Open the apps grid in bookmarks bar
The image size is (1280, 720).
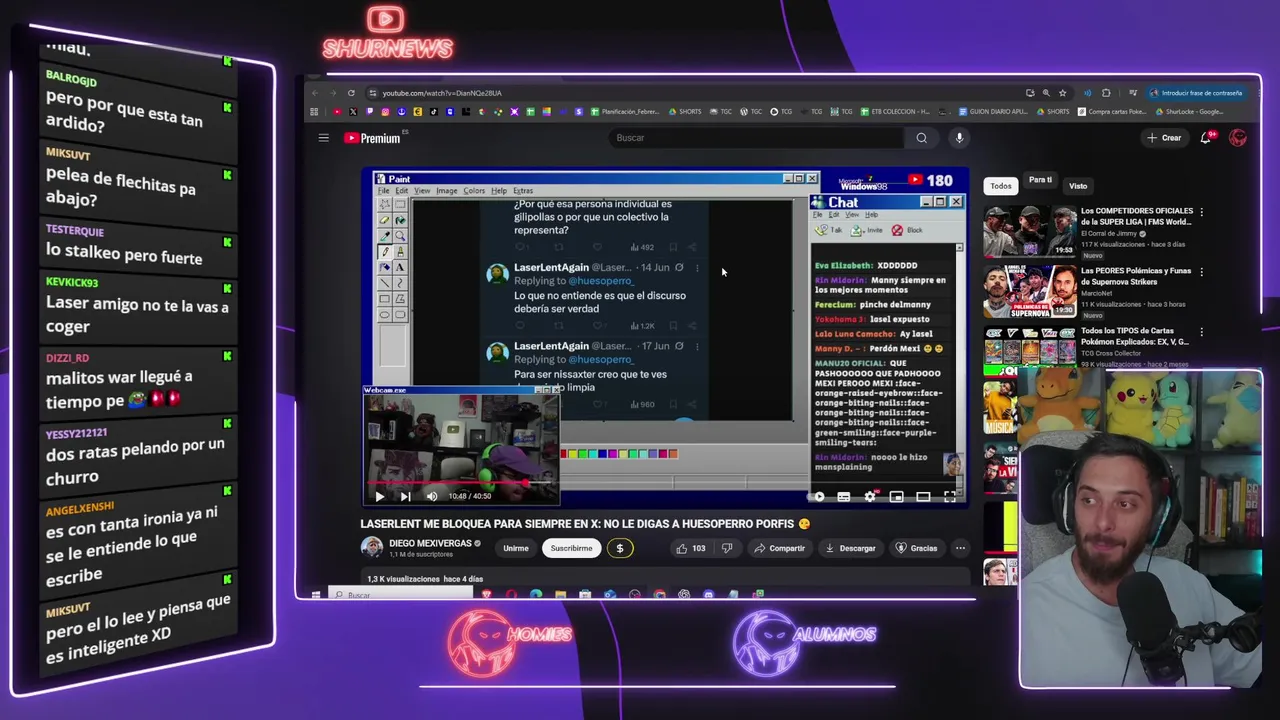pyautogui.click(x=314, y=112)
